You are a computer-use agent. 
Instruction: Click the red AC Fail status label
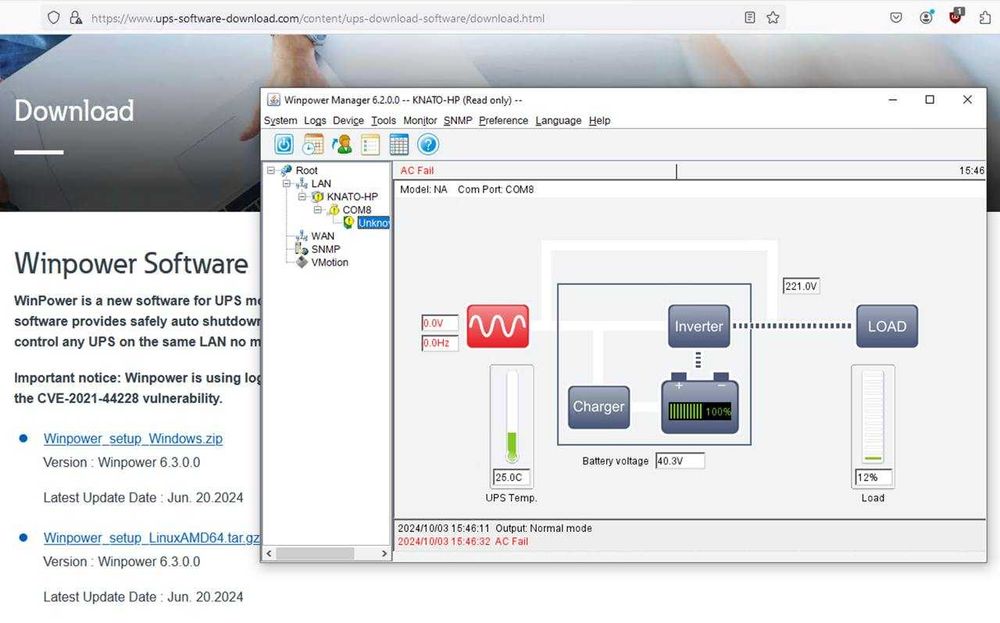(417, 171)
